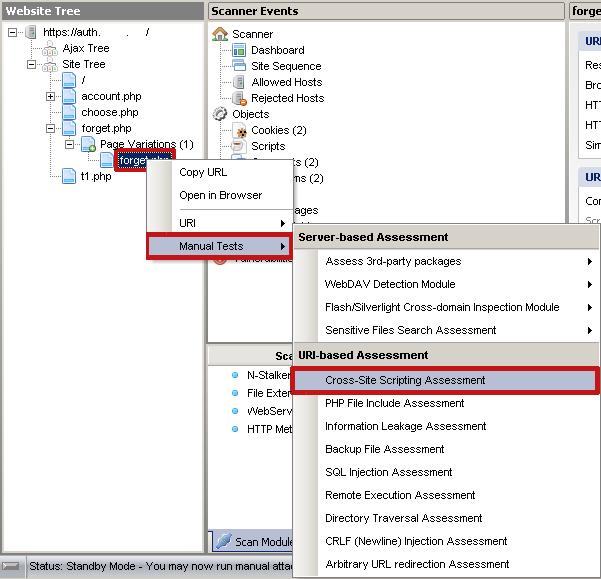The image size is (601, 579).
Task: Open the Rejected Hosts entry
Action: coord(287,98)
